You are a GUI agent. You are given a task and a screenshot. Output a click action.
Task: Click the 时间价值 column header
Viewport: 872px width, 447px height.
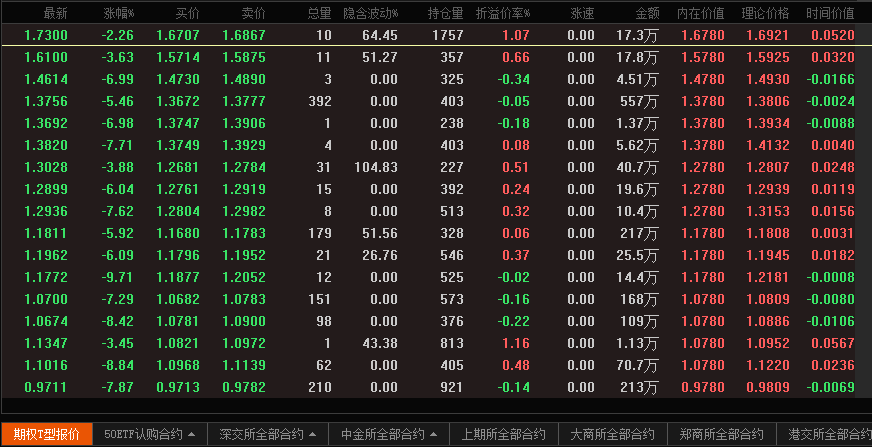(x=830, y=13)
